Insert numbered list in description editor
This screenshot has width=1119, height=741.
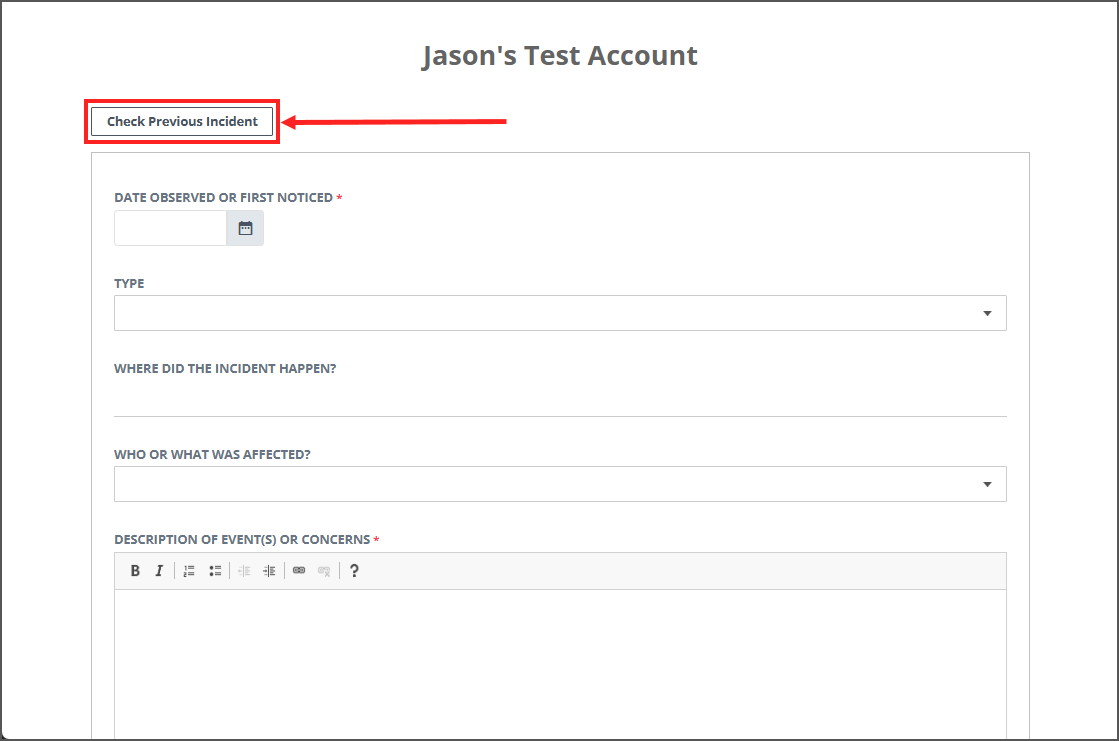coord(189,571)
